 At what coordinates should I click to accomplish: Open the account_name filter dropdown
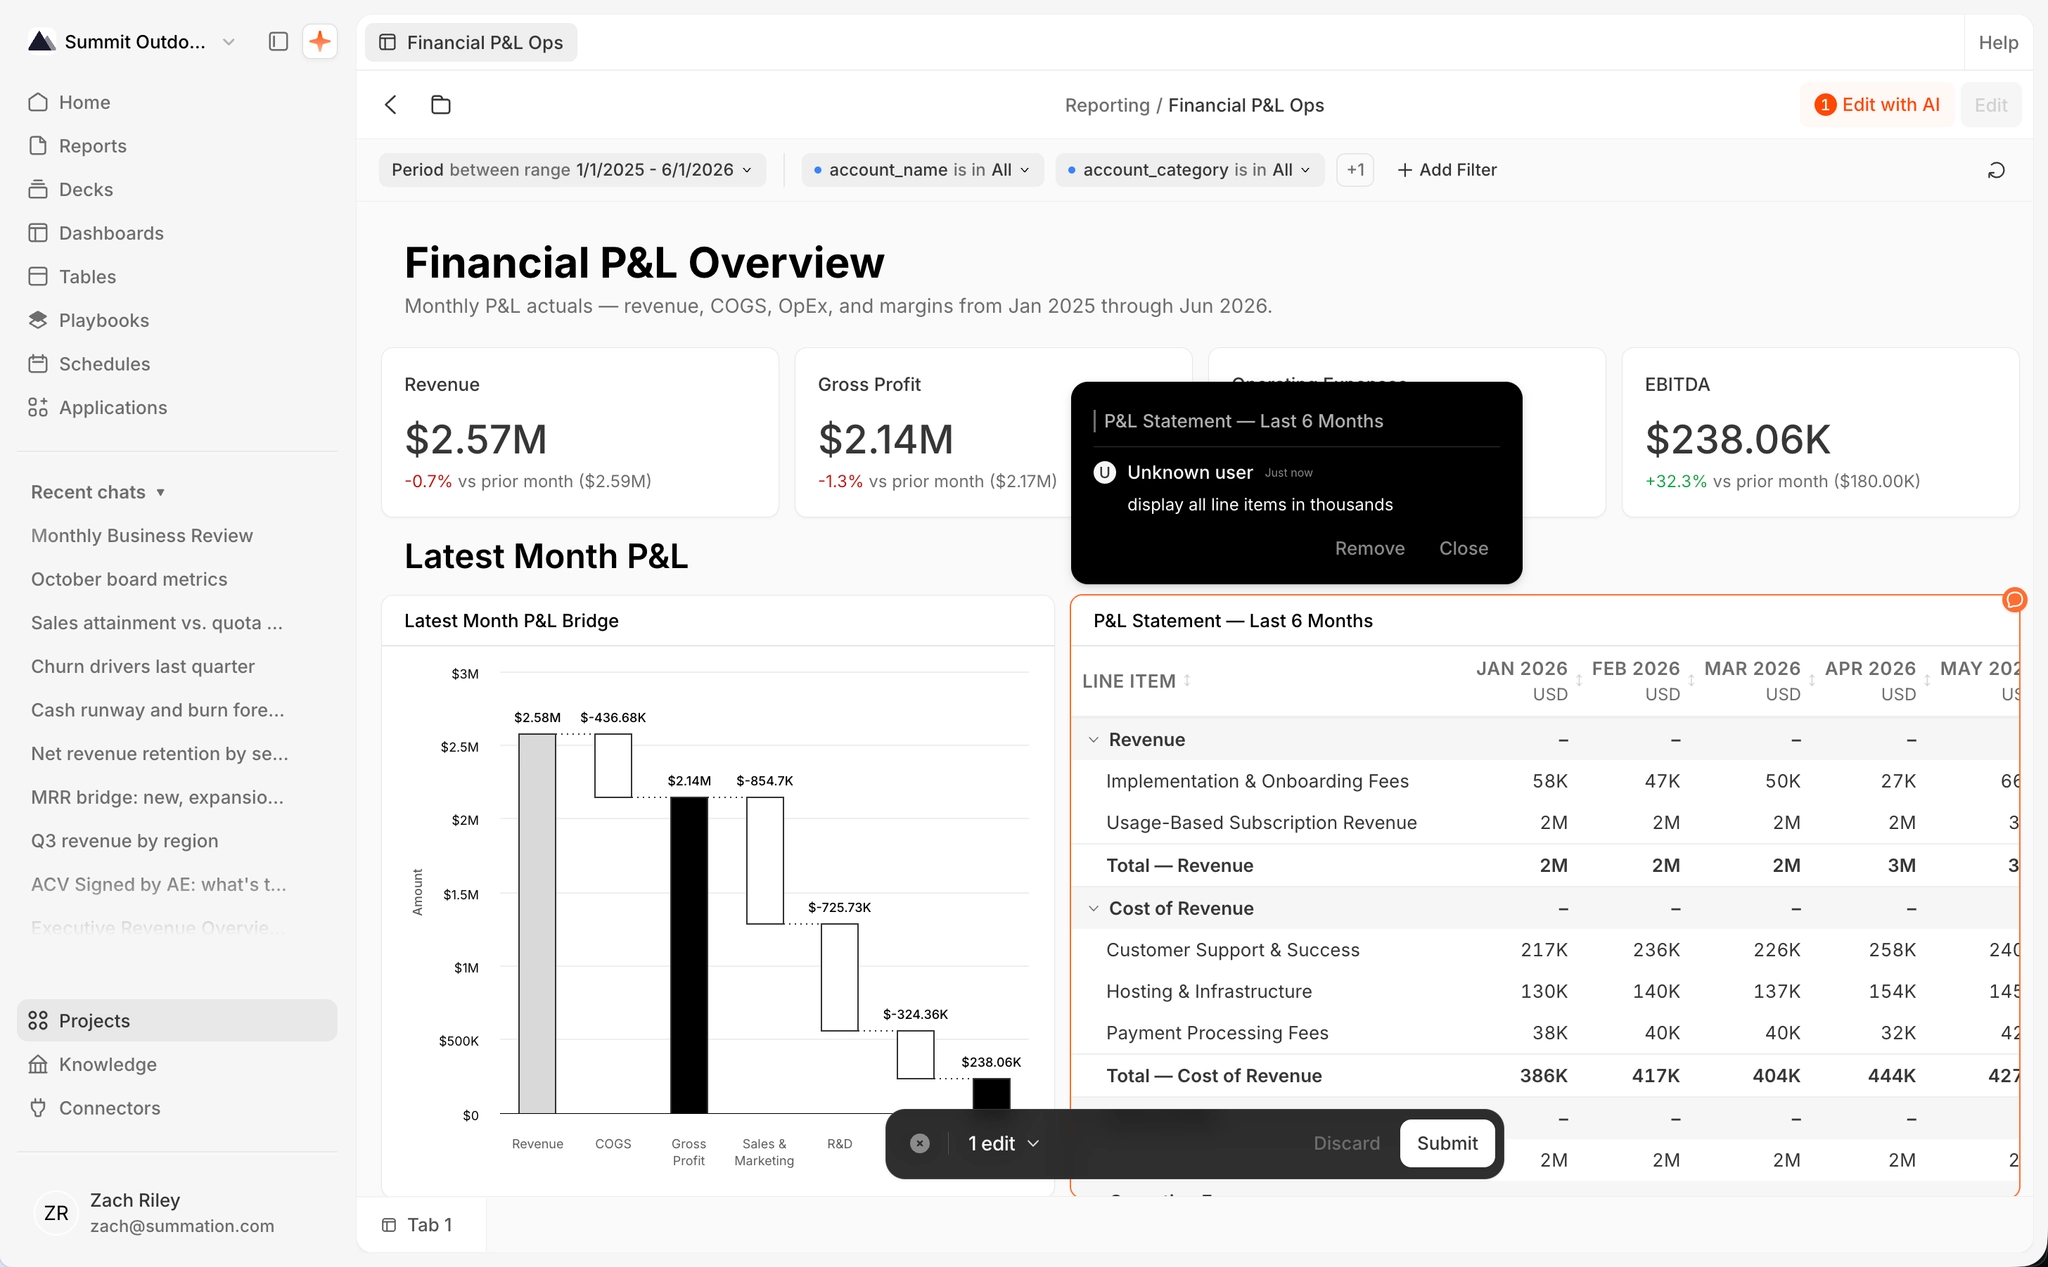click(x=922, y=170)
